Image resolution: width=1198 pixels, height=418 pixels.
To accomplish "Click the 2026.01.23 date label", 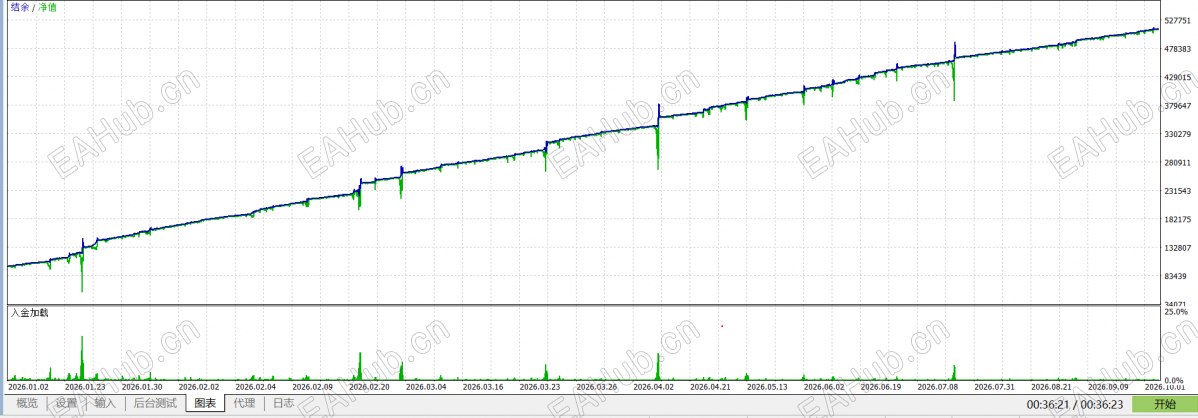I will tap(86, 387).
